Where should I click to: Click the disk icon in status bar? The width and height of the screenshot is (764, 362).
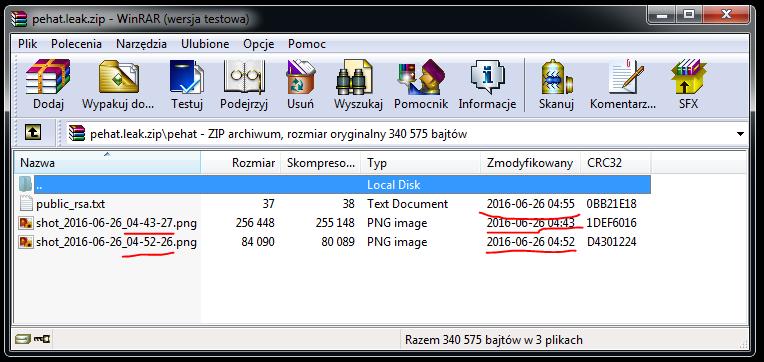coord(22,339)
